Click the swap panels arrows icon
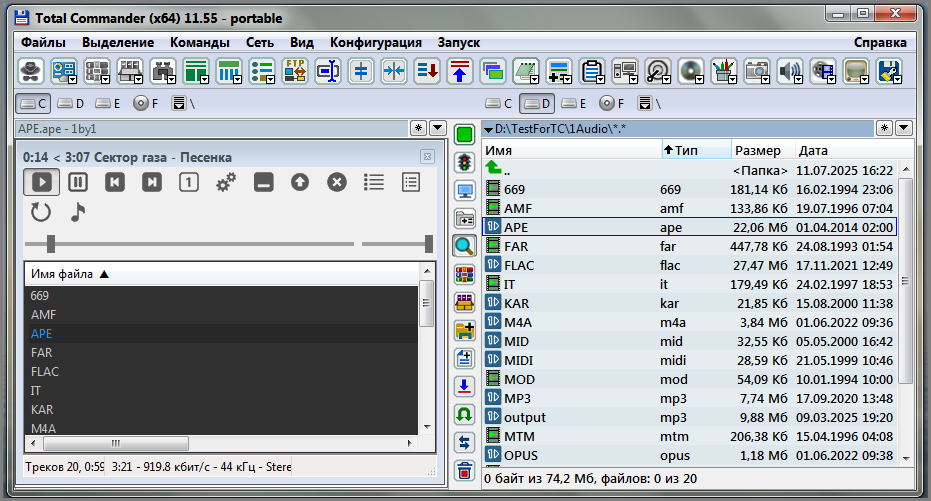Image resolution: width=931 pixels, height=501 pixels. coord(464,443)
